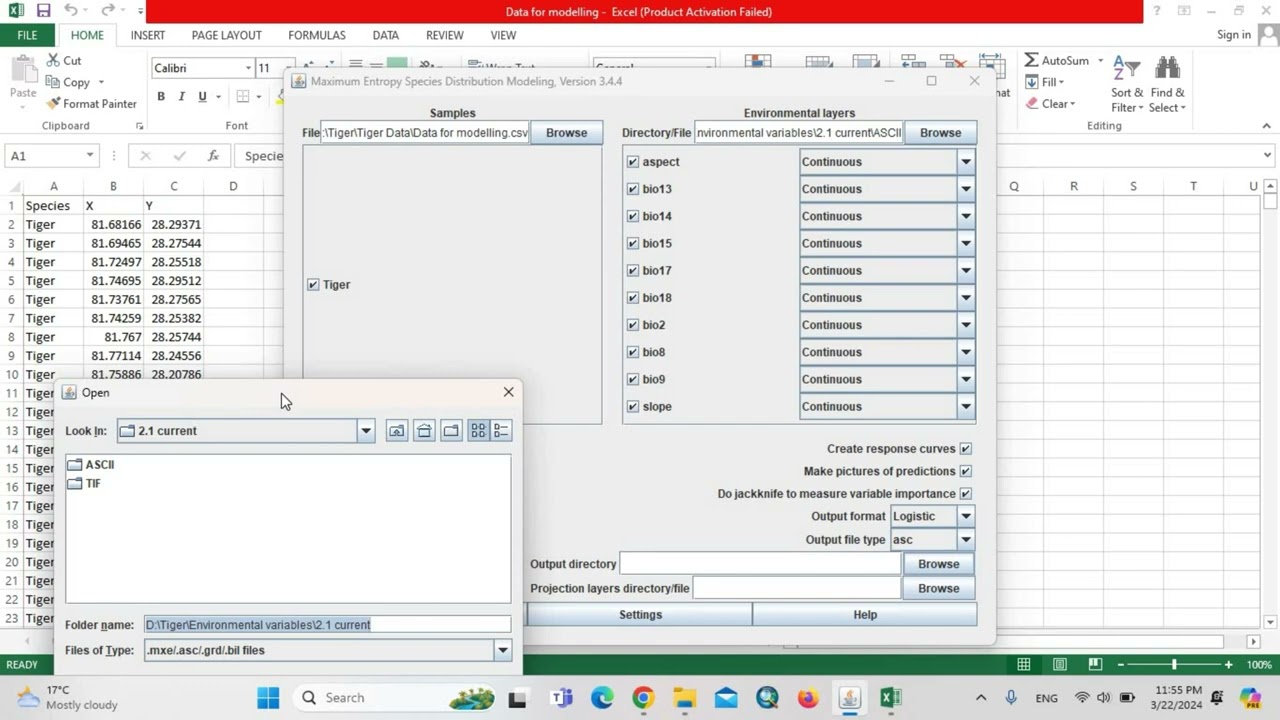Image resolution: width=1280 pixels, height=720 pixels.
Task: Open the Files of Type dropdown
Action: tap(502, 650)
